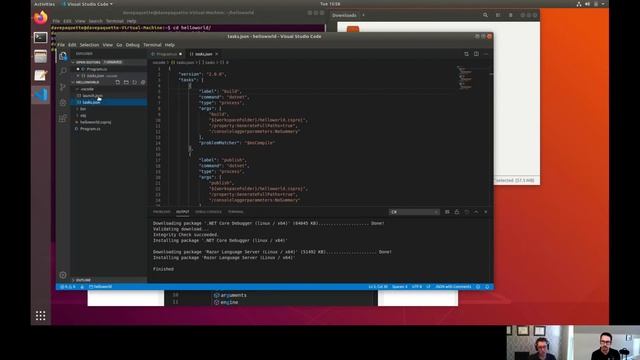Open the Explorer view in activity bar
The image size is (640, 360).
pyautogui.click(x=63, y=56)
